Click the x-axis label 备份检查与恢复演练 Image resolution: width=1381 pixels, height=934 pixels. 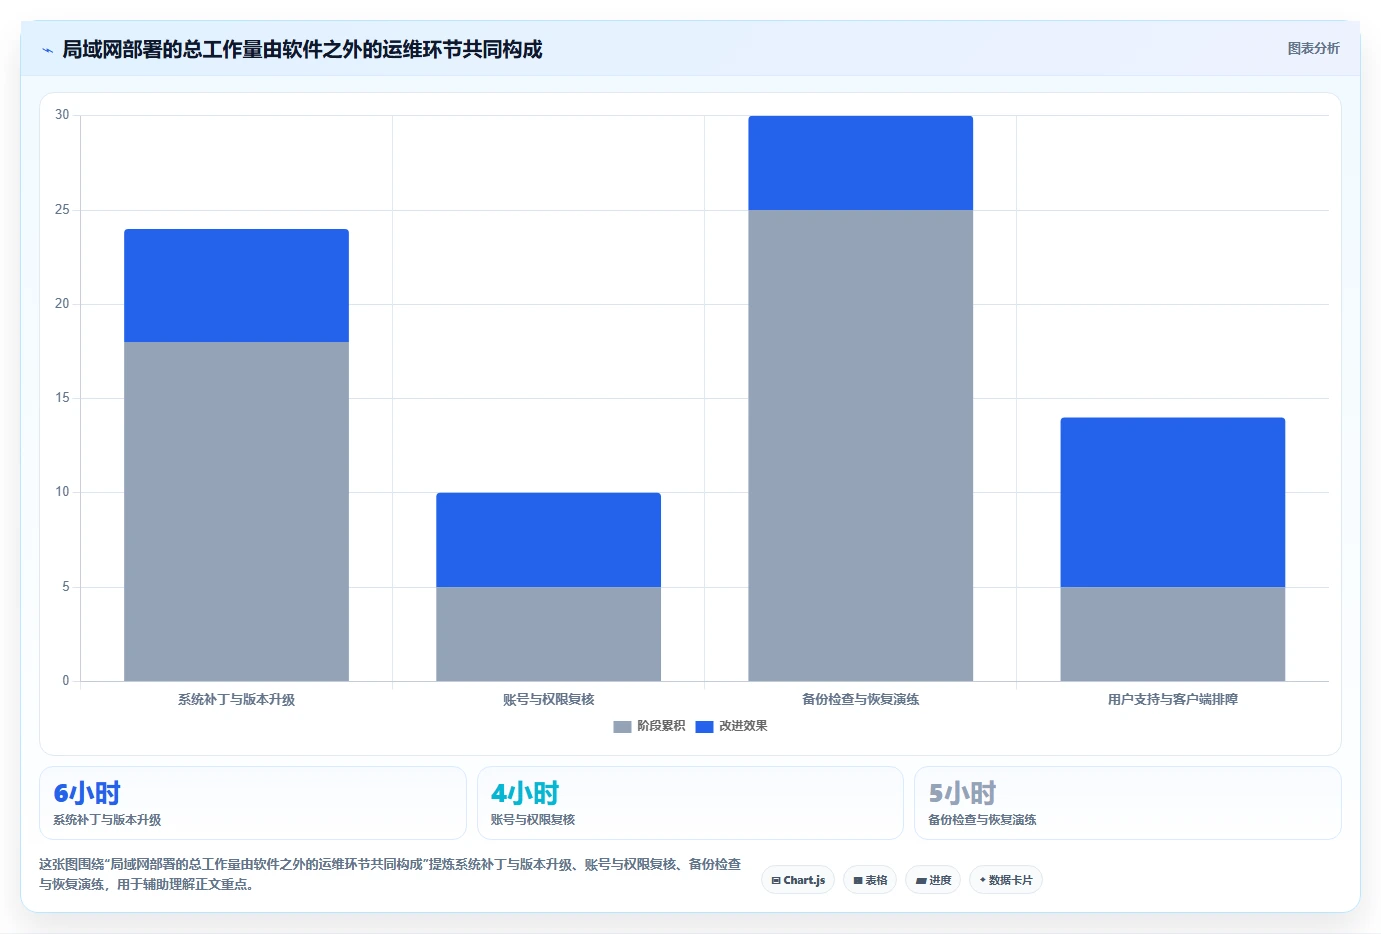[x=860, y=700]
